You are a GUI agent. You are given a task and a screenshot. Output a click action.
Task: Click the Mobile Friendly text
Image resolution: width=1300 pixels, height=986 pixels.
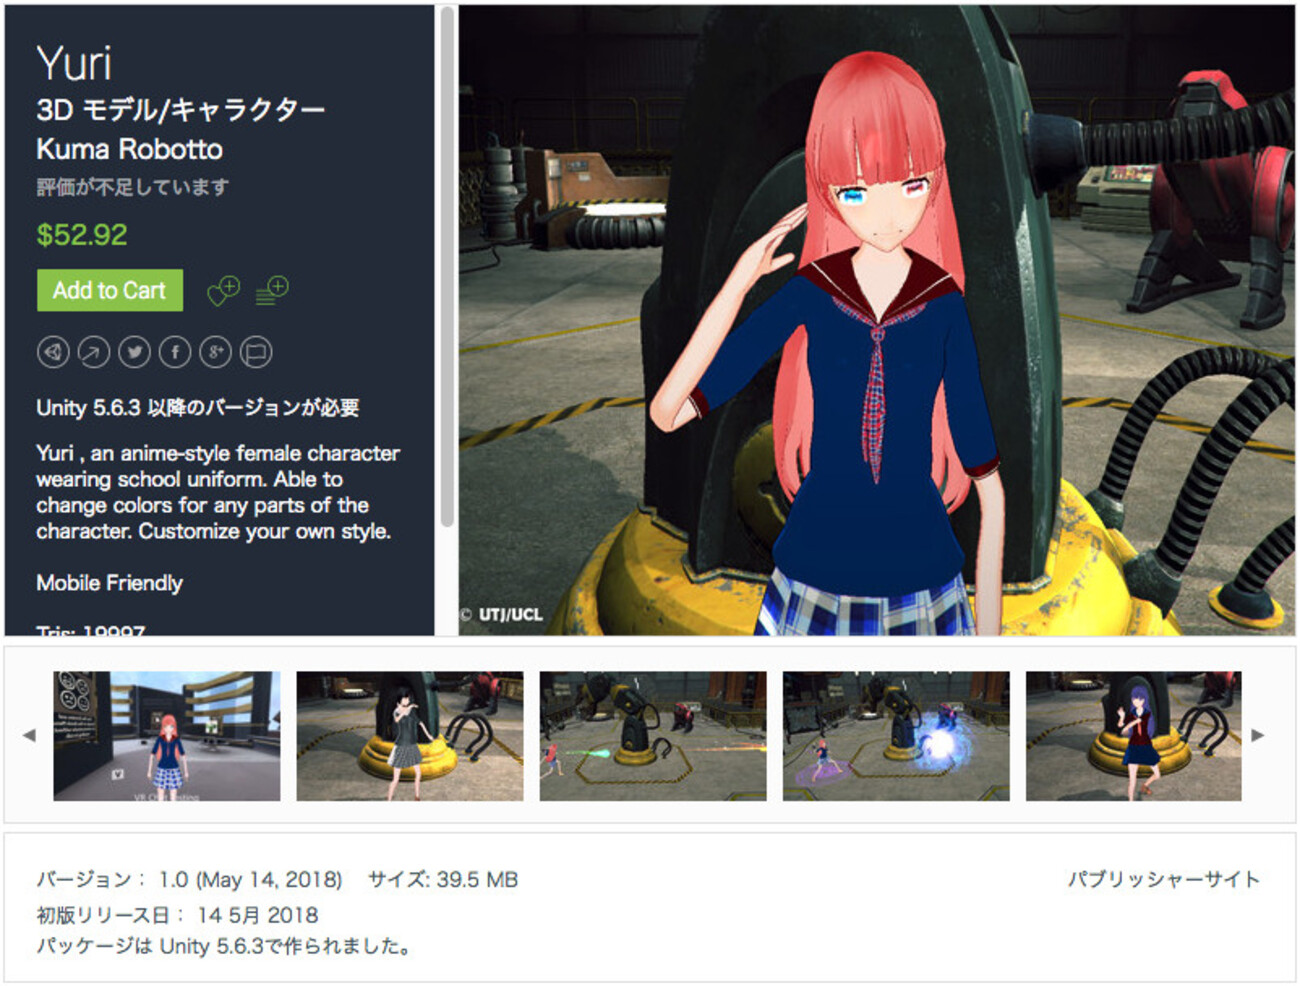point(110,583)
